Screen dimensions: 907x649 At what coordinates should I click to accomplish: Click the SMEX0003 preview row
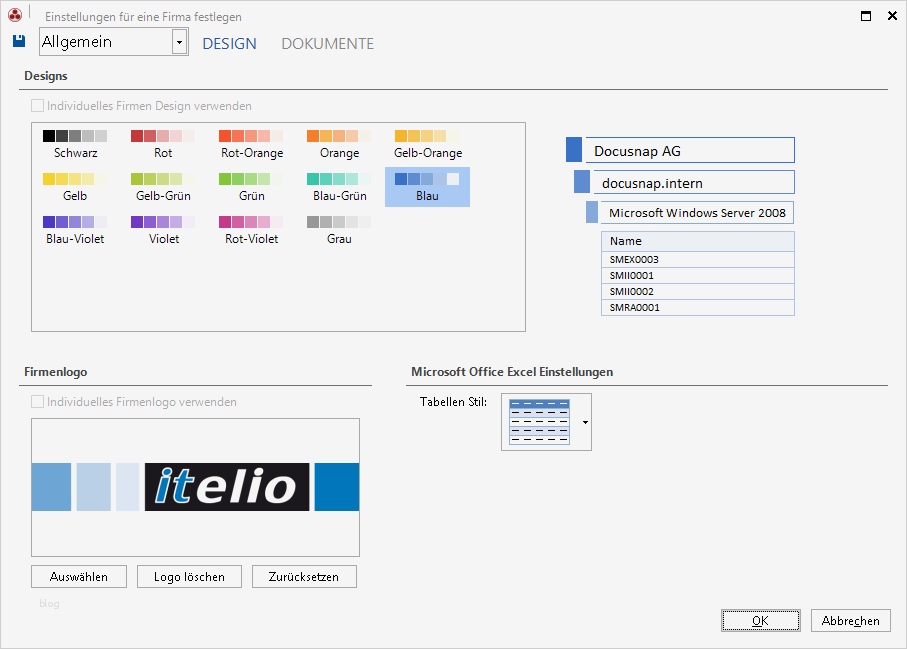point(698,259)
